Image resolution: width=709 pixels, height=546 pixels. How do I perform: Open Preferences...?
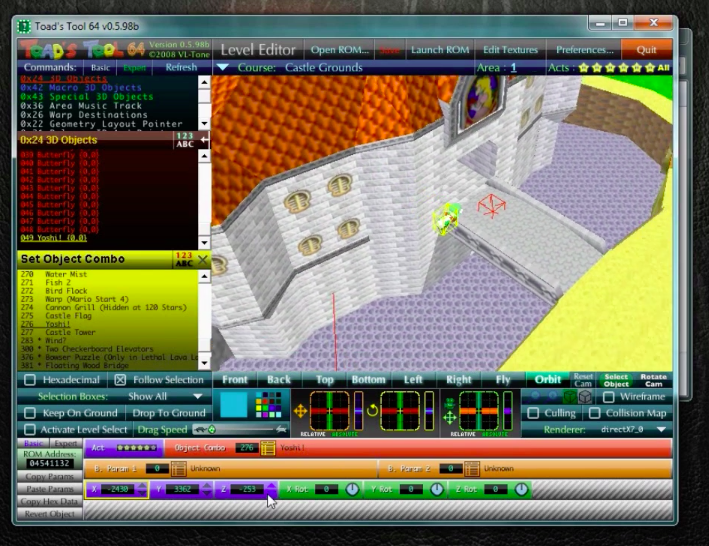coord(584,50)
